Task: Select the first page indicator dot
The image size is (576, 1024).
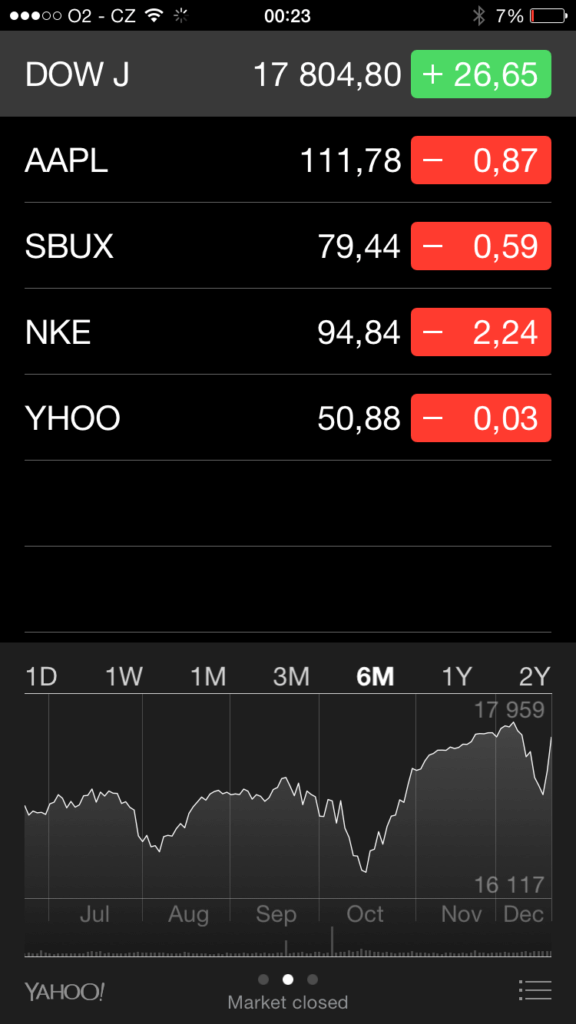Action: [264, 979]
